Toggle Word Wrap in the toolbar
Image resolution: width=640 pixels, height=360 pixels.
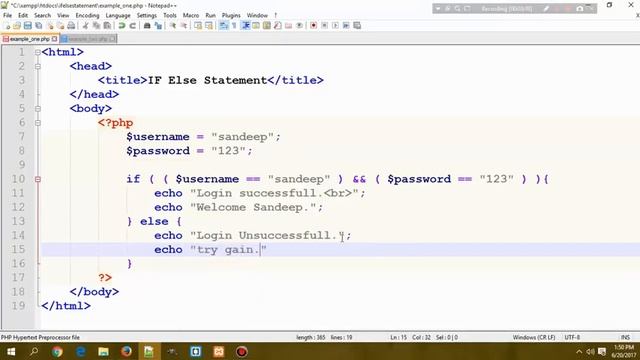point(224,26)
